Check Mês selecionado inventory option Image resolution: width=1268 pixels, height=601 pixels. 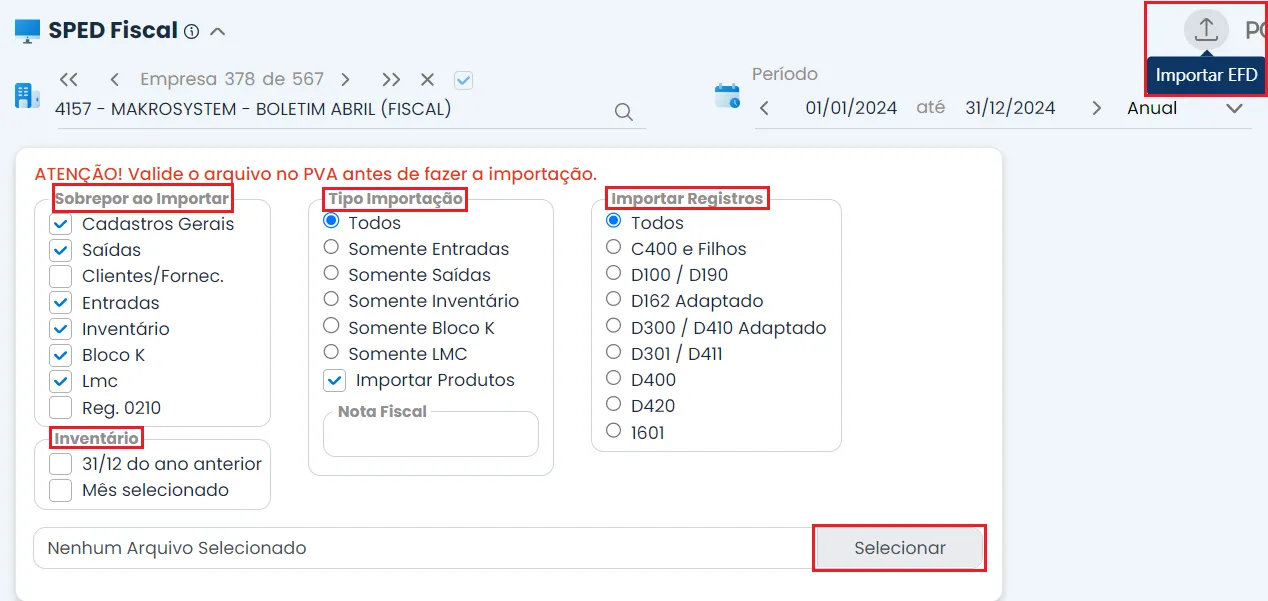point(61,490)
